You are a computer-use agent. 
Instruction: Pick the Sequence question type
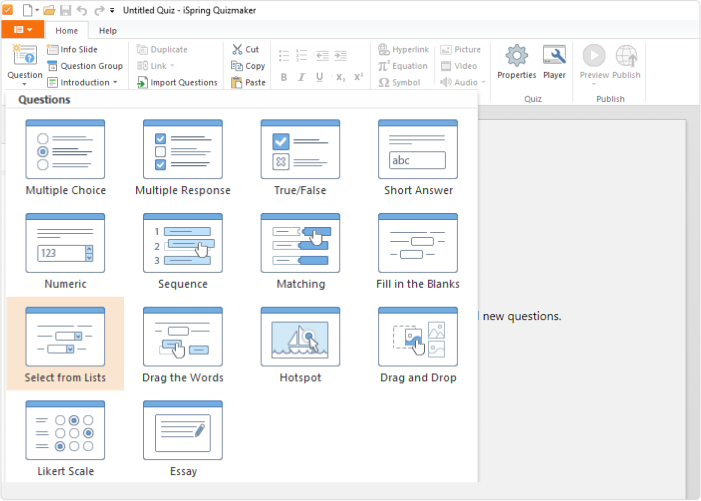point(182,251)
